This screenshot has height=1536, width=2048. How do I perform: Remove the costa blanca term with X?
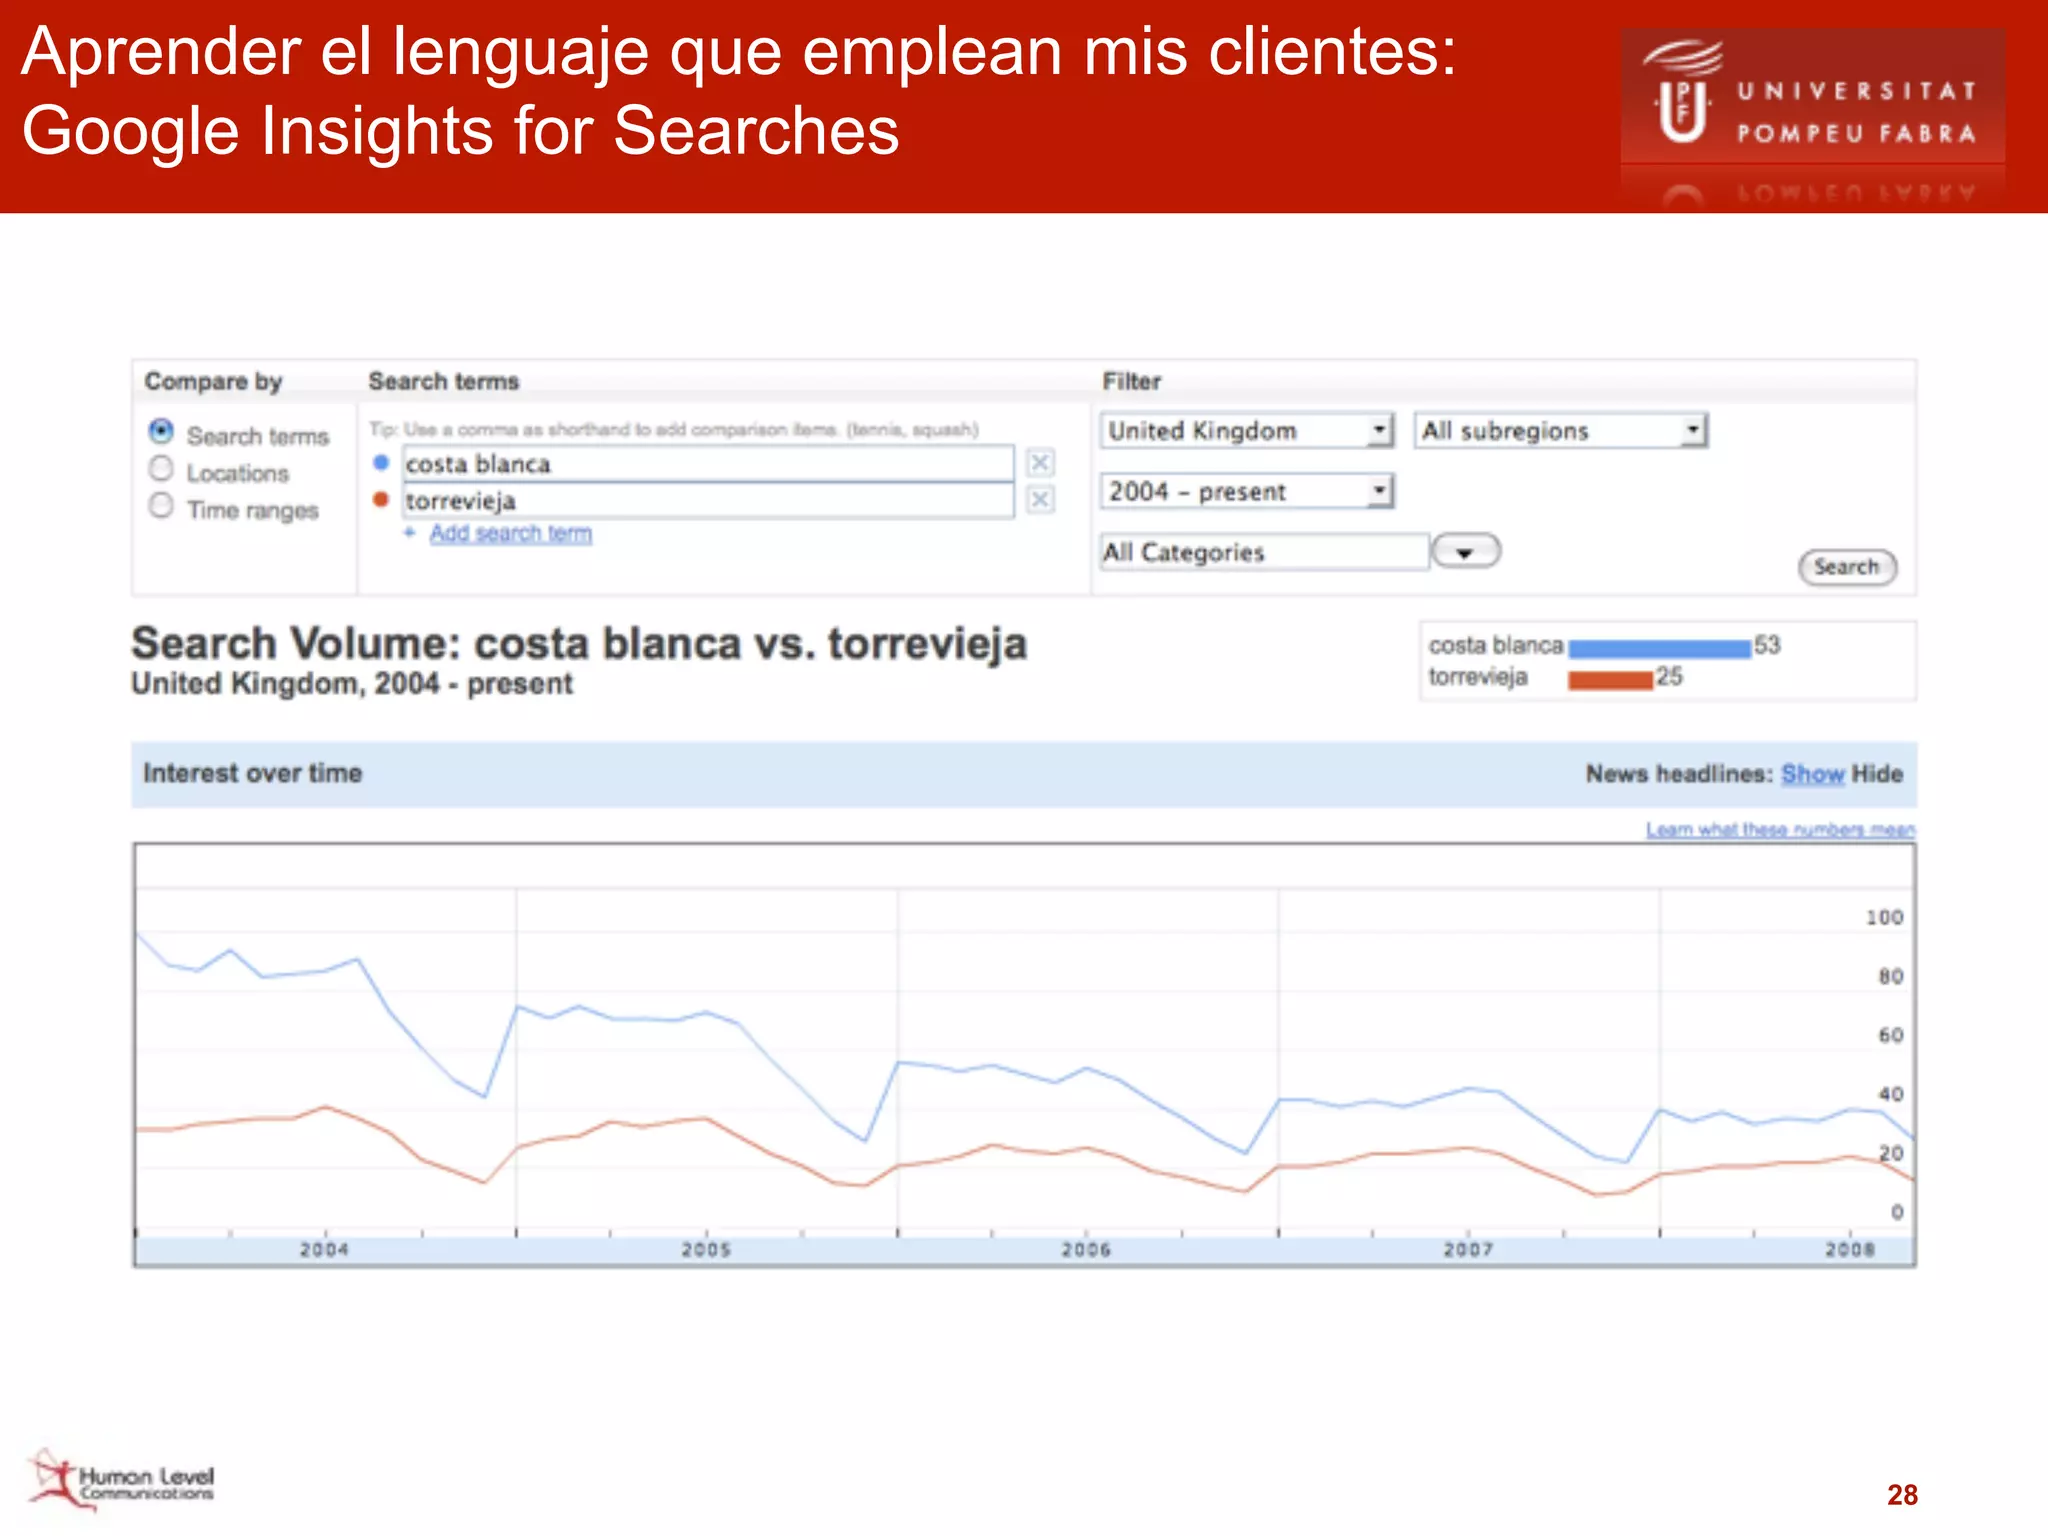[1040, 463]
